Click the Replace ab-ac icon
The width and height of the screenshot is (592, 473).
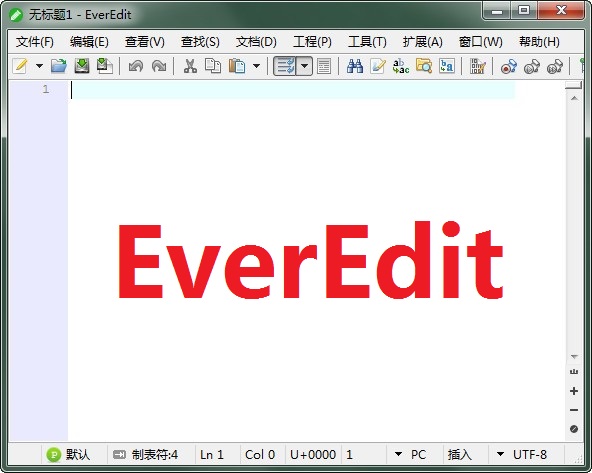click(401, 66)
